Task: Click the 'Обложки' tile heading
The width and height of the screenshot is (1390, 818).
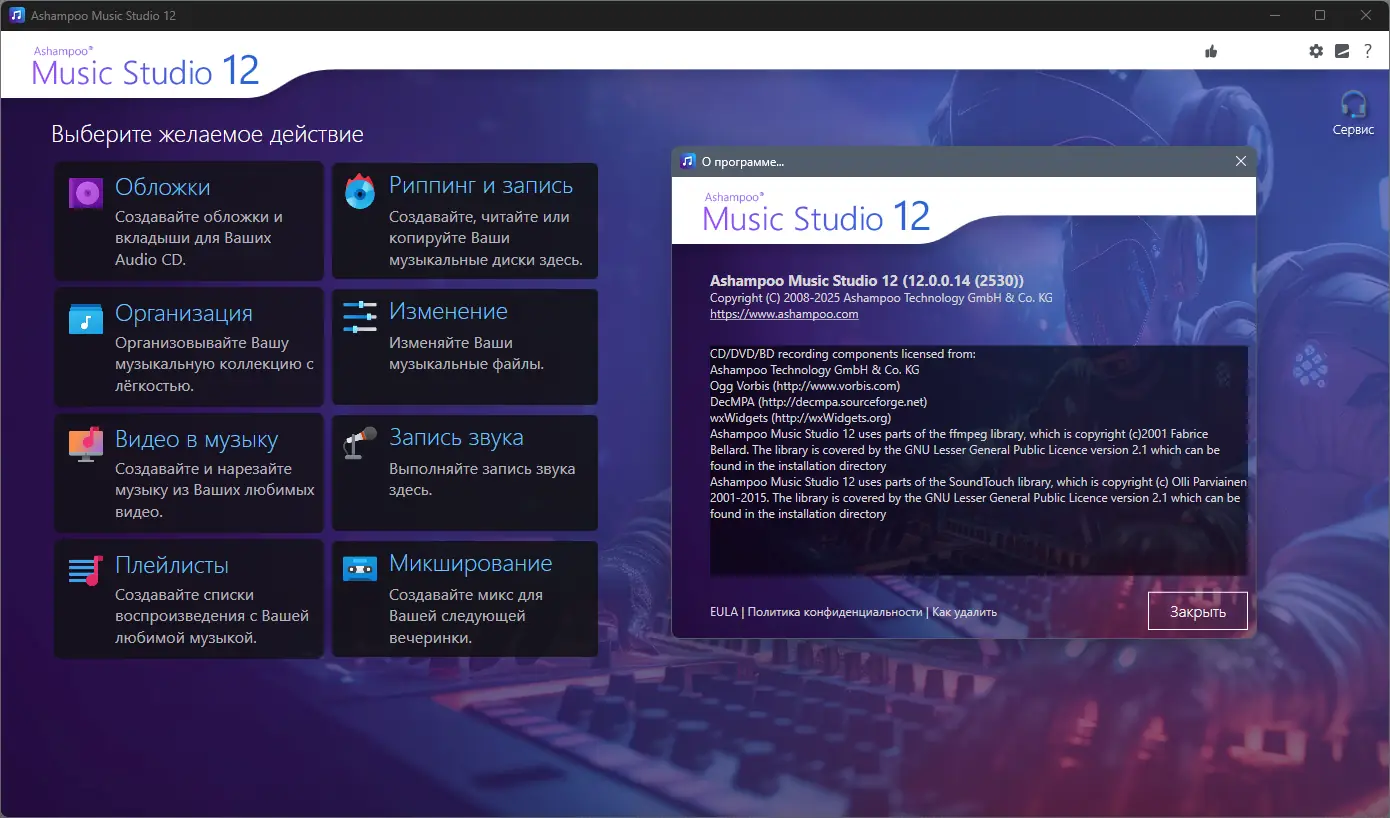Action: tap(163, 187)
